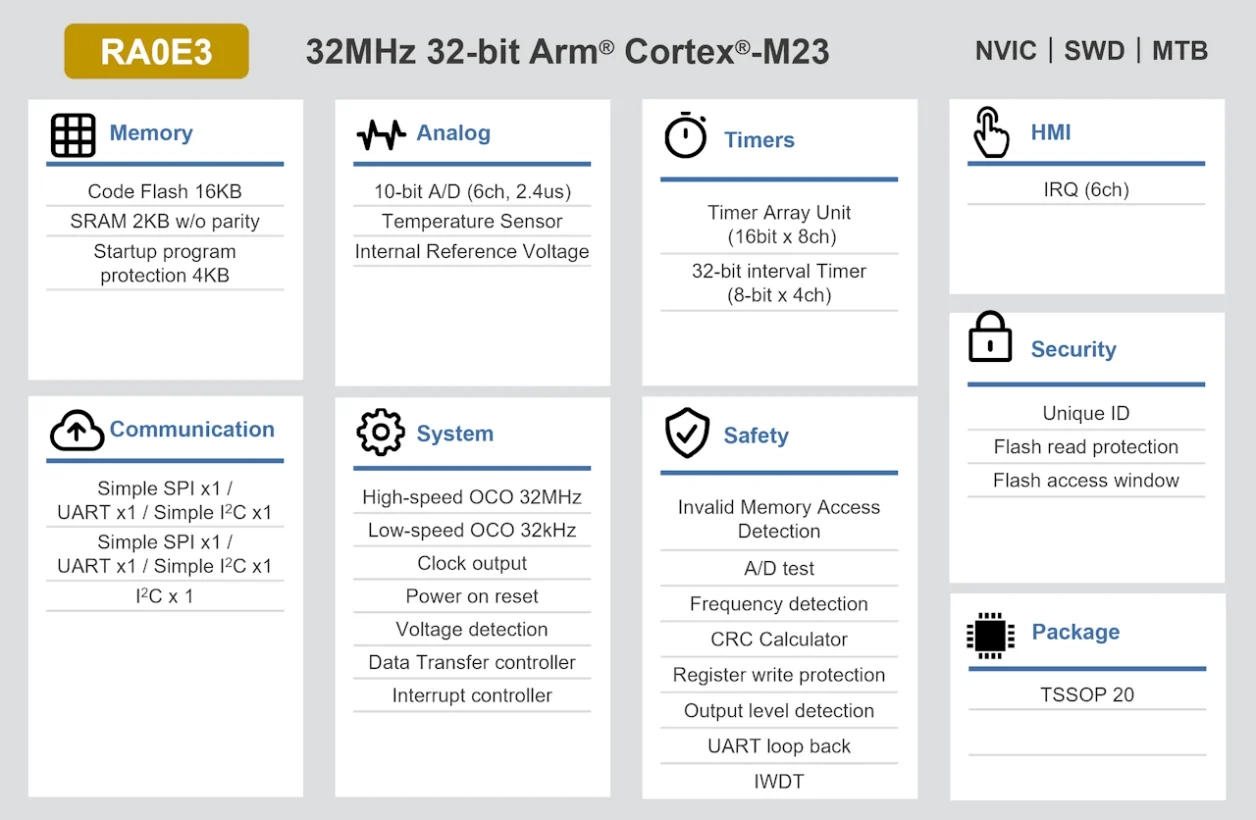The height and width of the screenshot is (820, 1256).
Task: Click the Package chip icon
Action: pyautogui.click(x=990, y=635)
